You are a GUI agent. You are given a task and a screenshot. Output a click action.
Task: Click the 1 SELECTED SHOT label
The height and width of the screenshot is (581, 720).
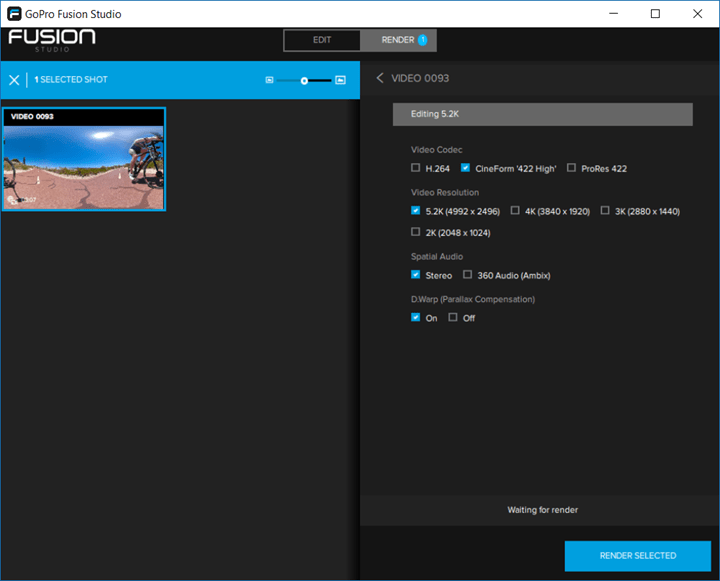71,79
